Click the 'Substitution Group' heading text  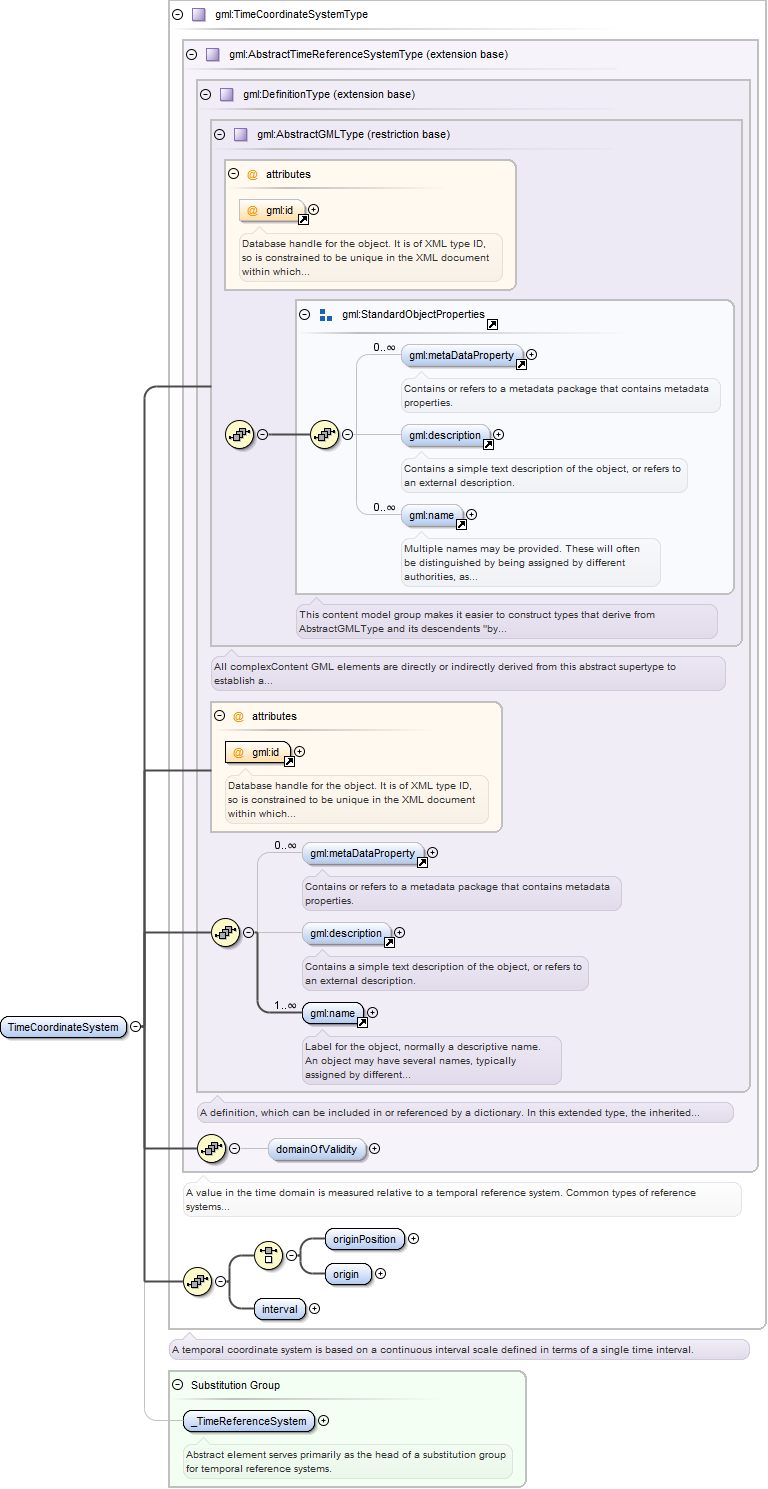(235, 1385)
